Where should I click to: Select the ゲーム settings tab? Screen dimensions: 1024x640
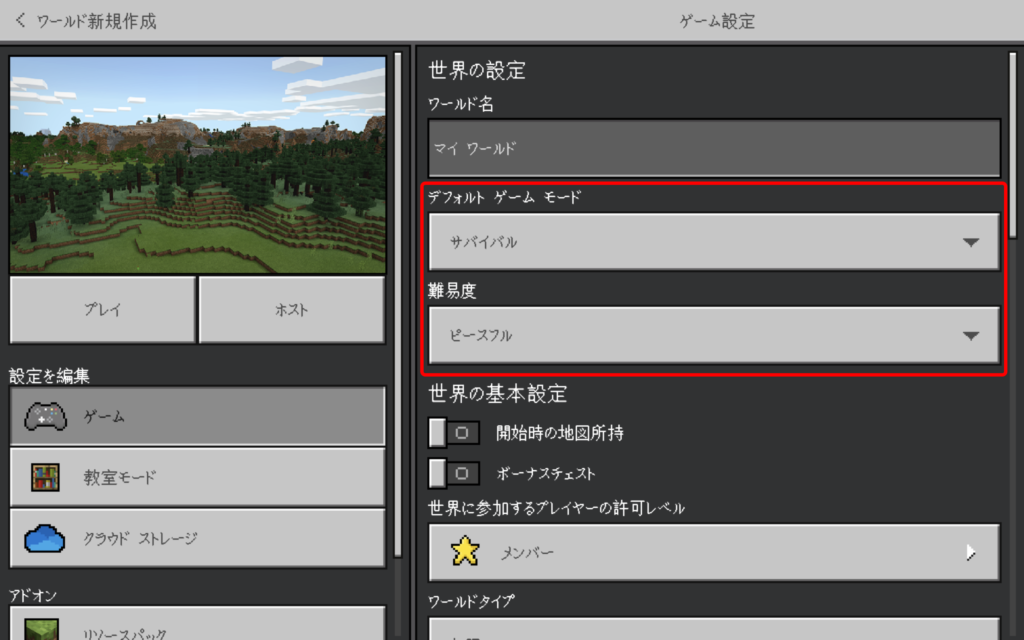point(197,416)
